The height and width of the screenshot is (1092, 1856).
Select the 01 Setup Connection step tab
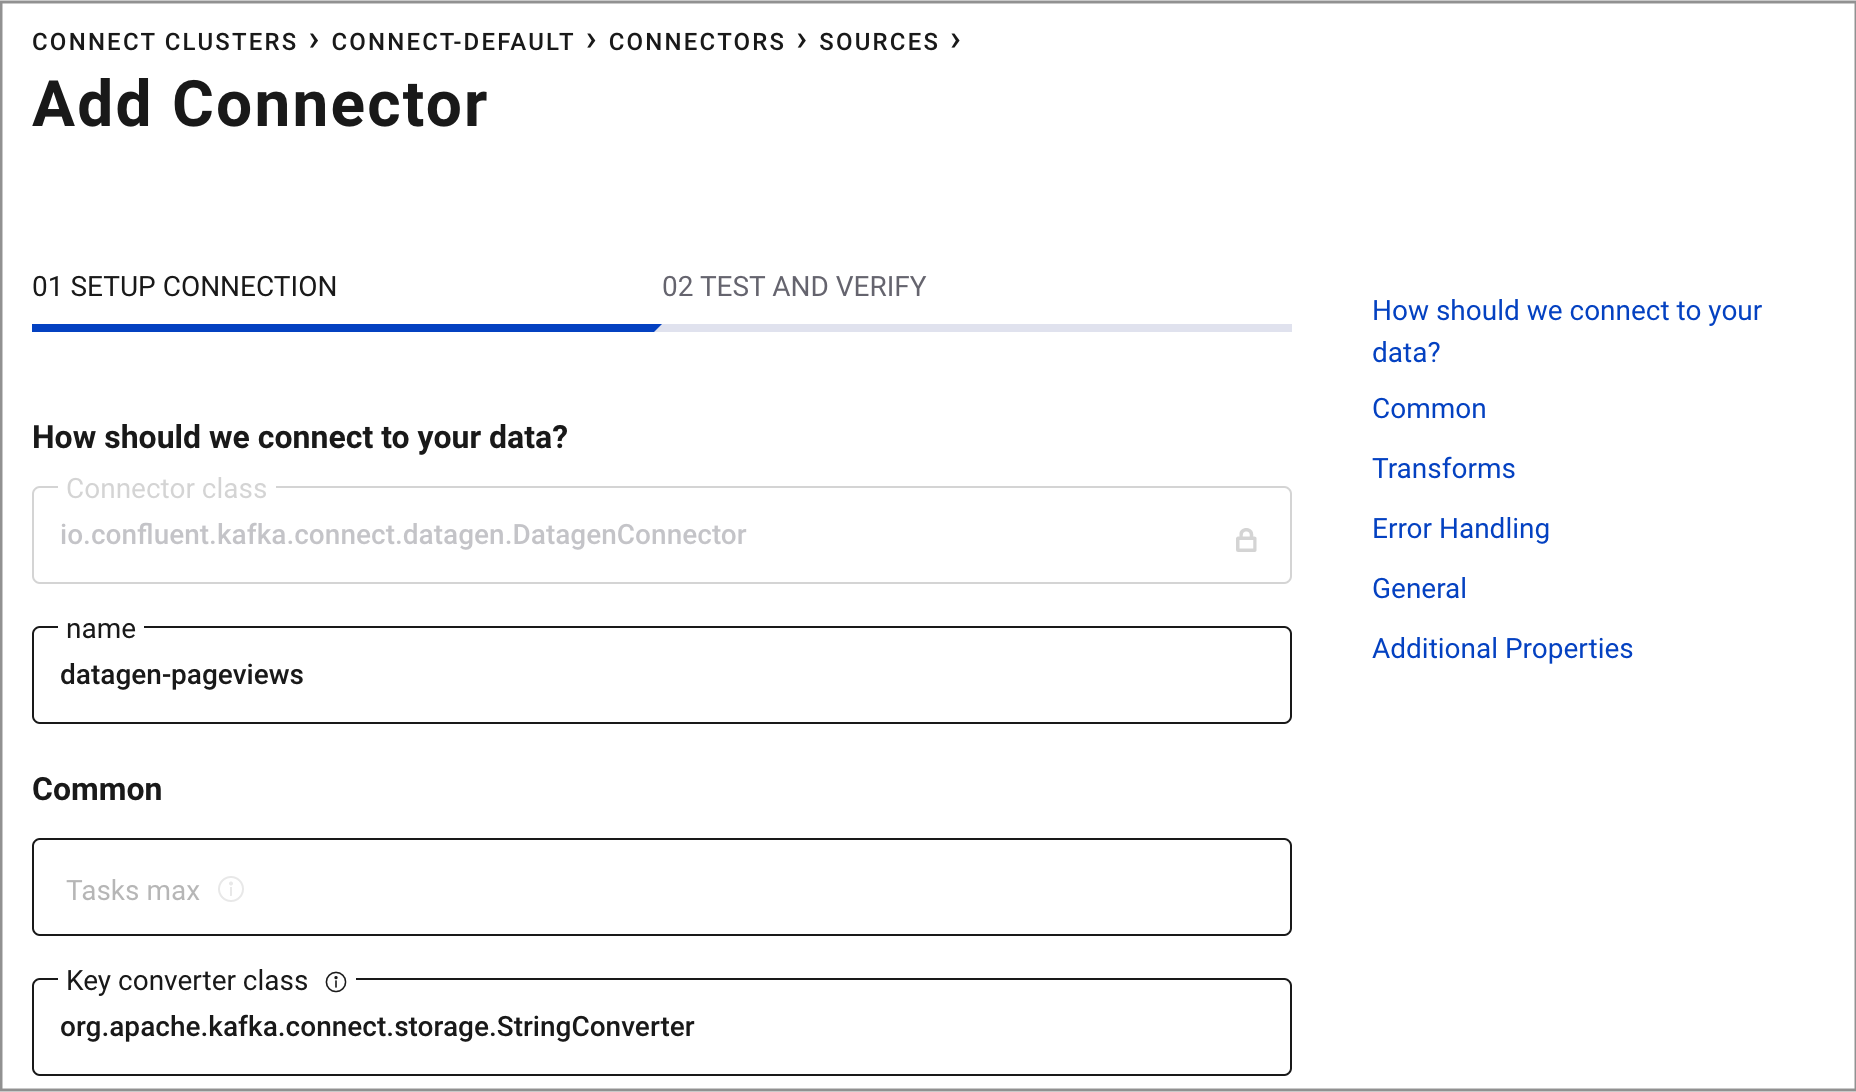pos(185,287)
